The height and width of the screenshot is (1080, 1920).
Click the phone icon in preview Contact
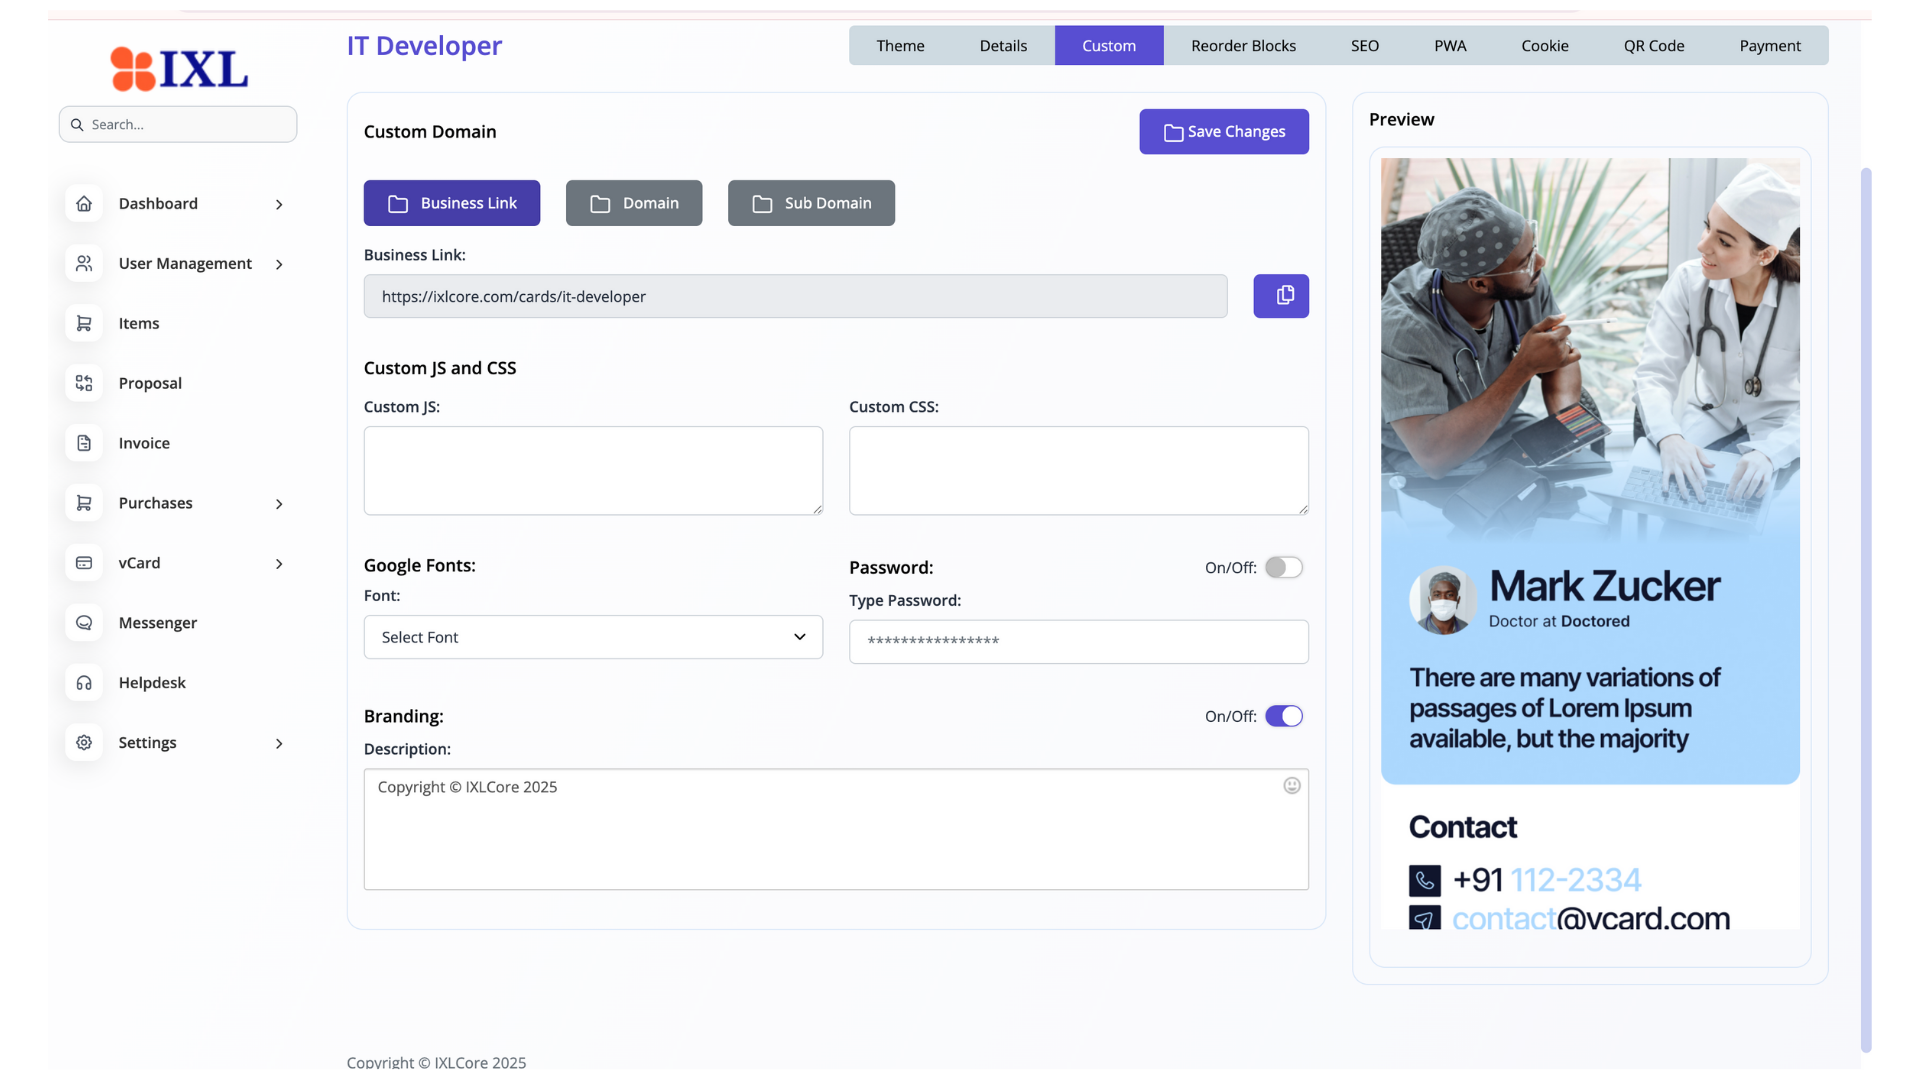point(1425,880)
